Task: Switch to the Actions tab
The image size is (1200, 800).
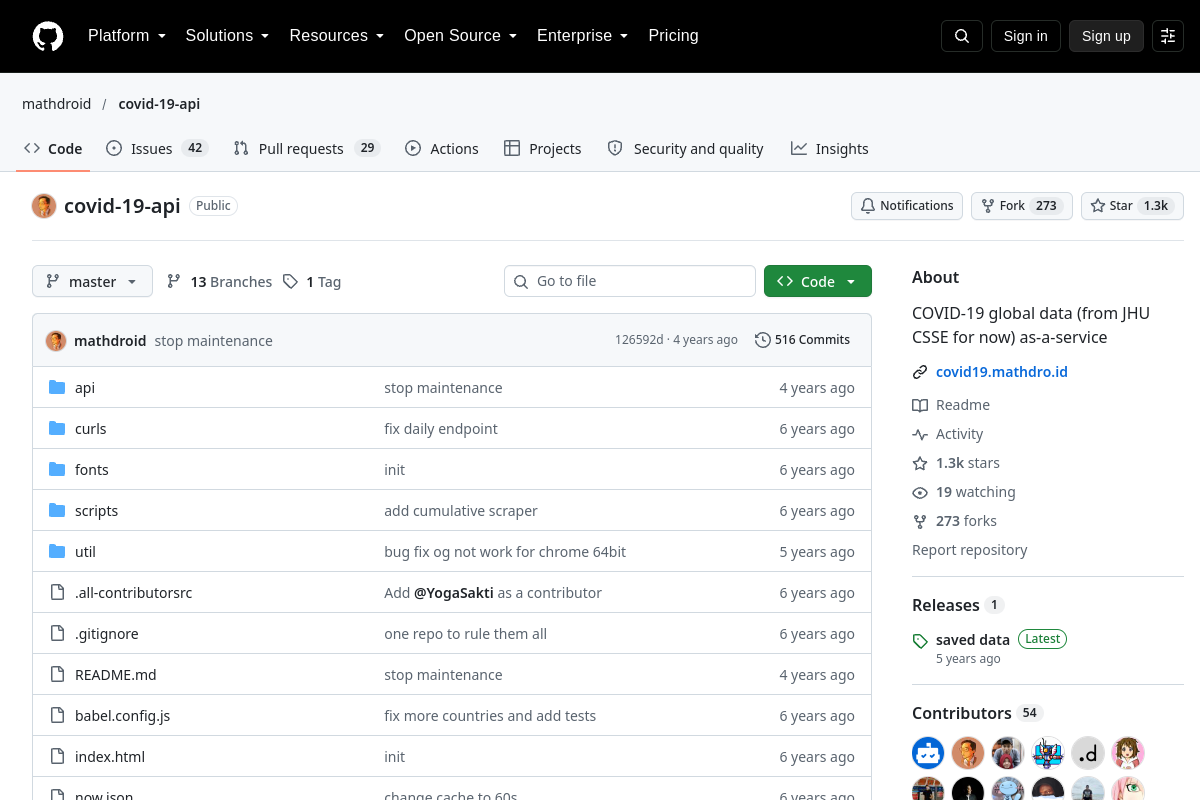Action: [x=442, y=148]
